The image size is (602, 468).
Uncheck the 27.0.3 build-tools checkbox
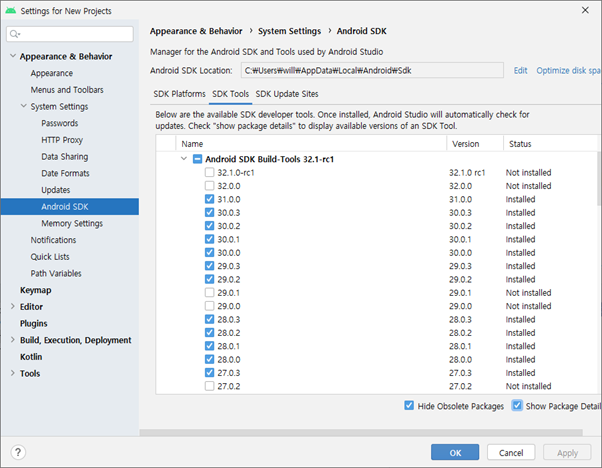209,372
